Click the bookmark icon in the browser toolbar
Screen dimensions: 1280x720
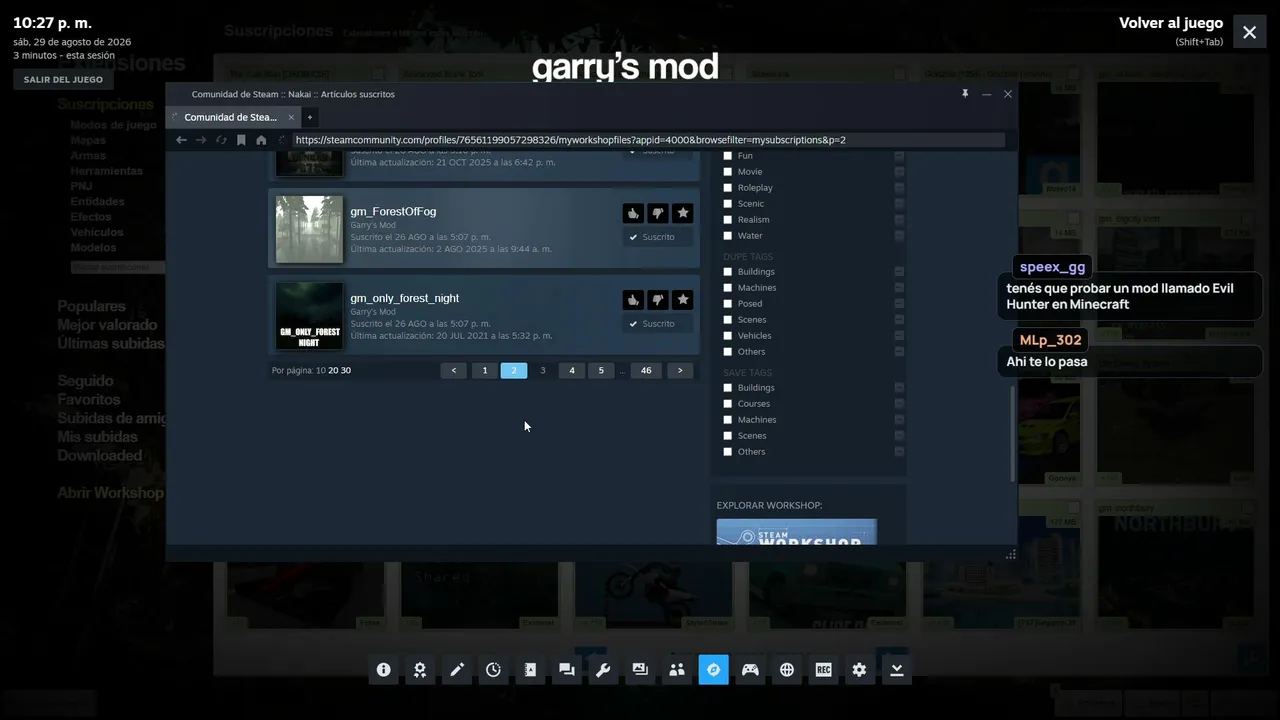pyautogui.click(x=241, y=140)
